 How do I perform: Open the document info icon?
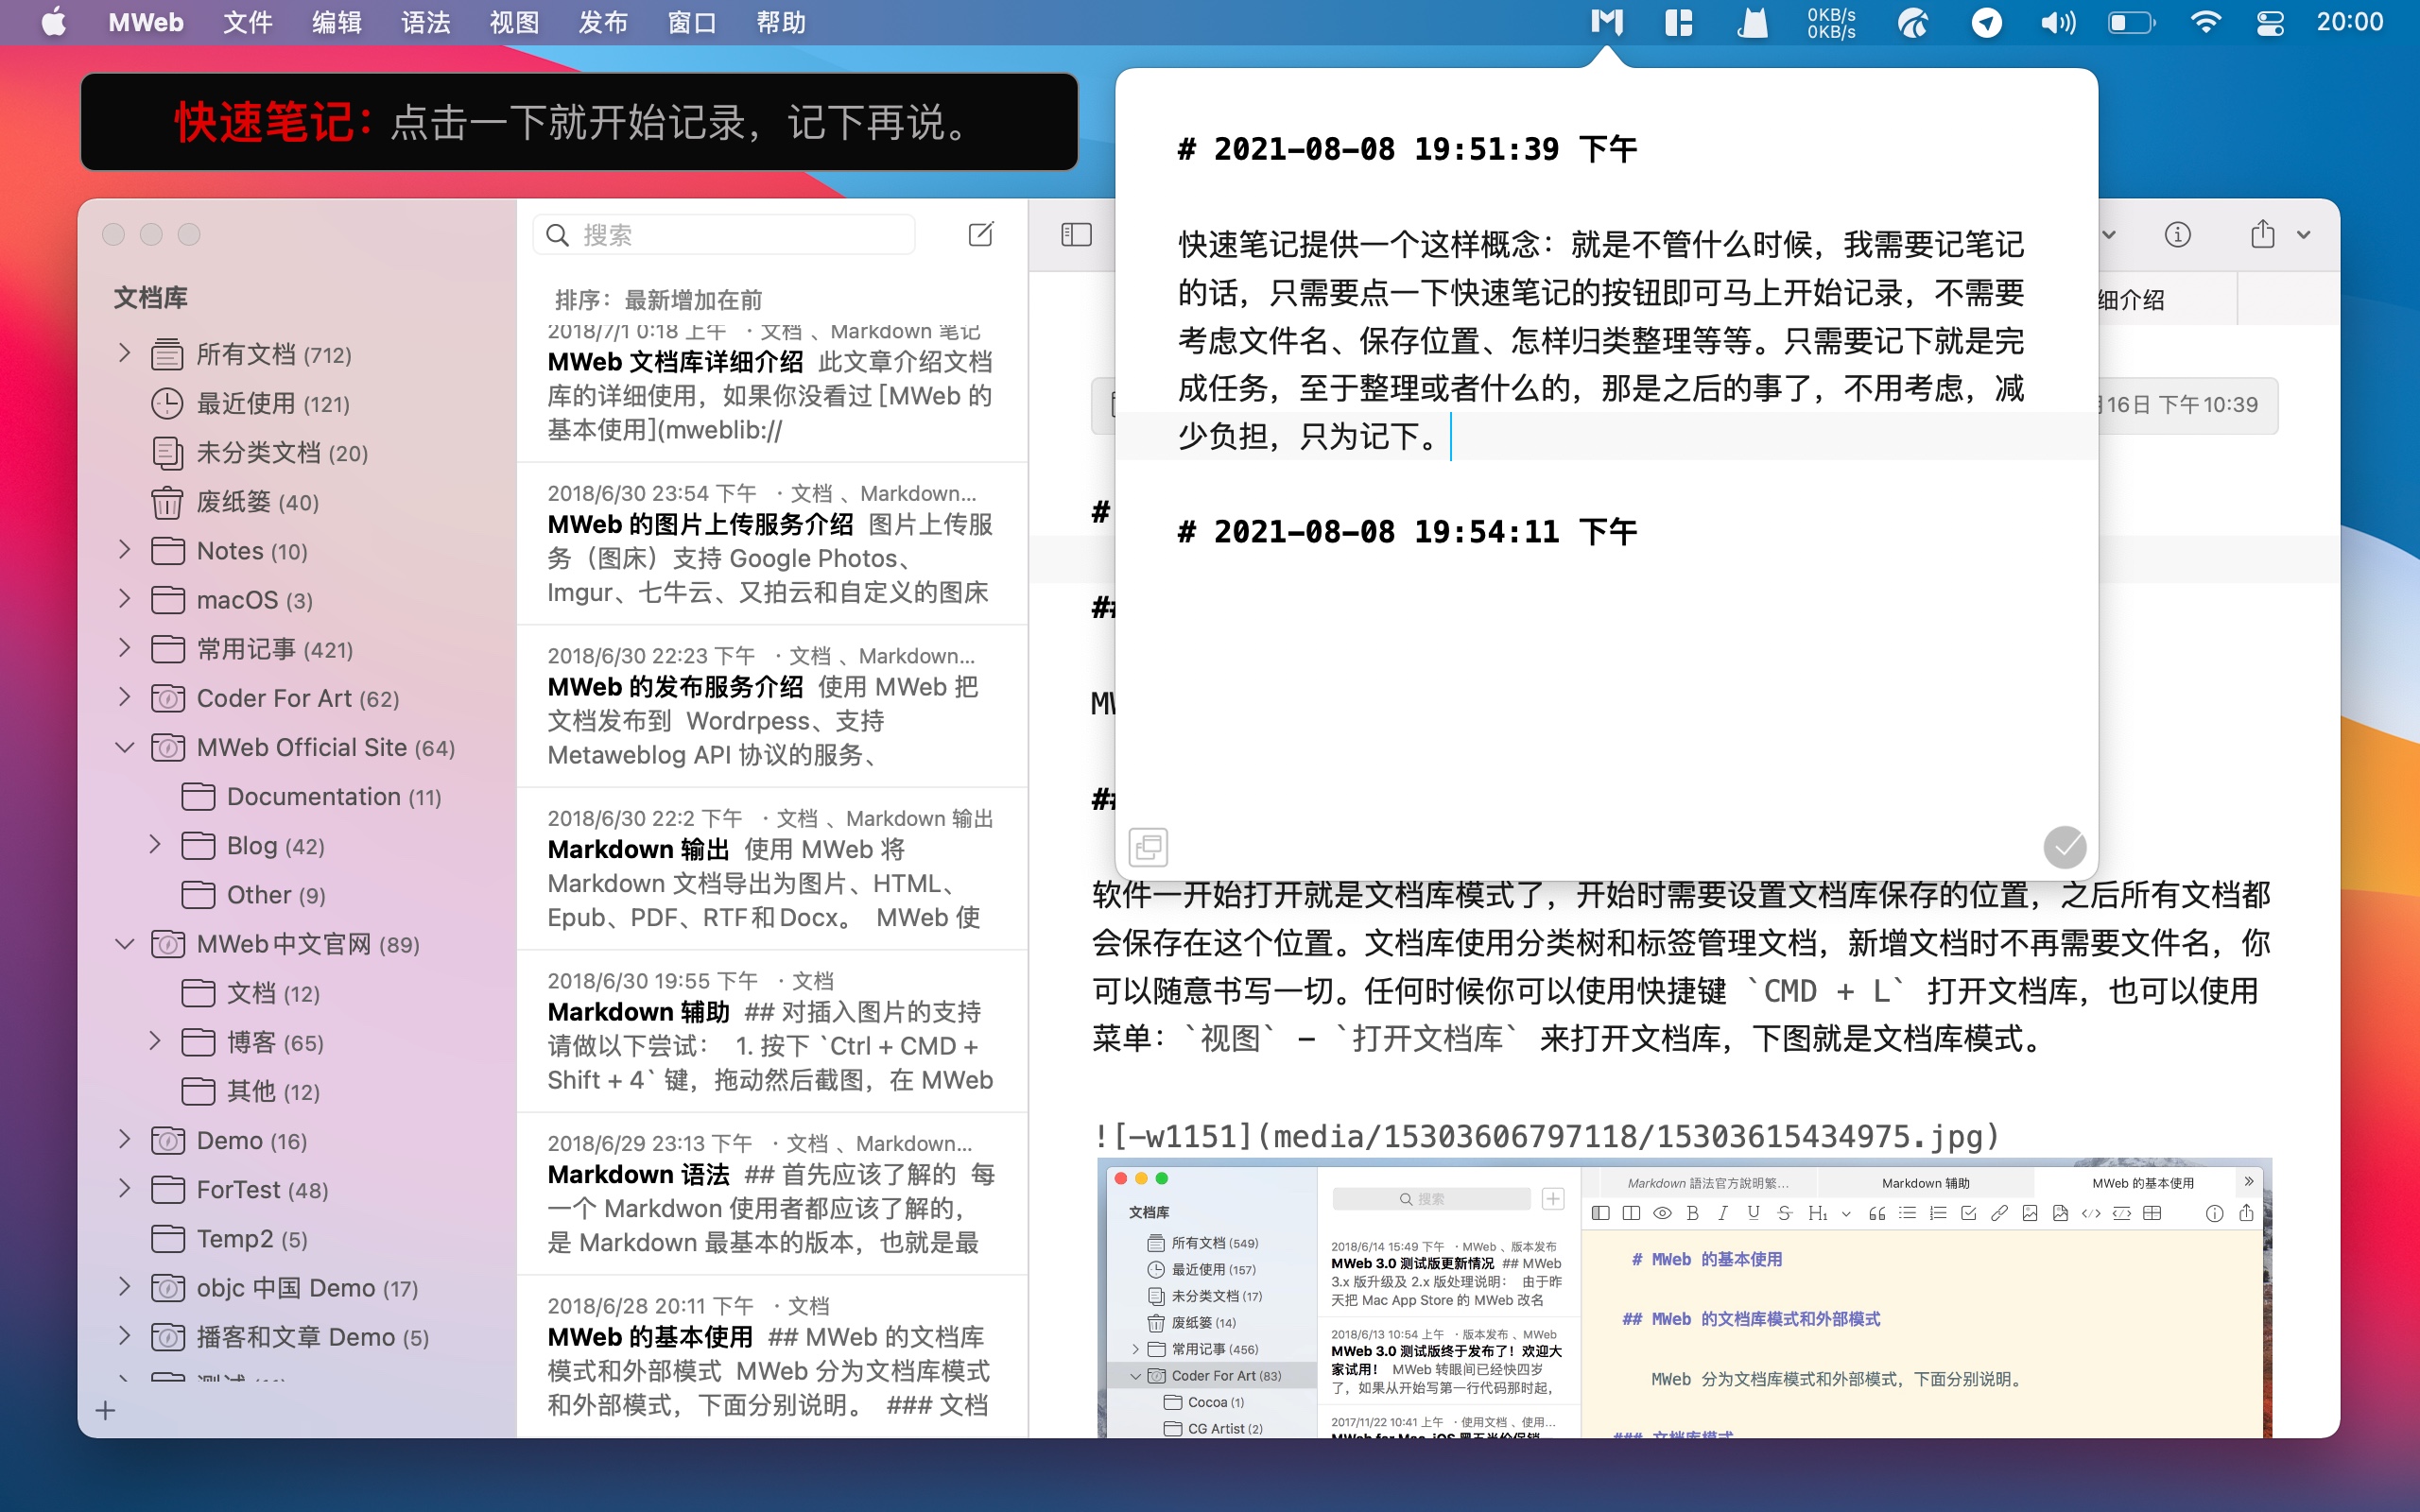point(2177,235)
